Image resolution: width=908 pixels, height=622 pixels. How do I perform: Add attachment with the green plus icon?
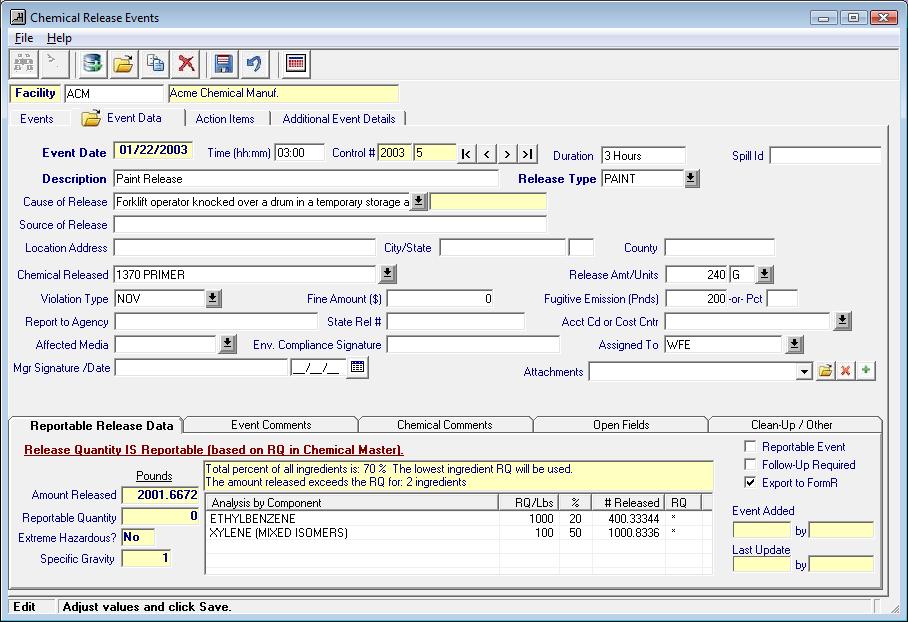pos(866,370)
